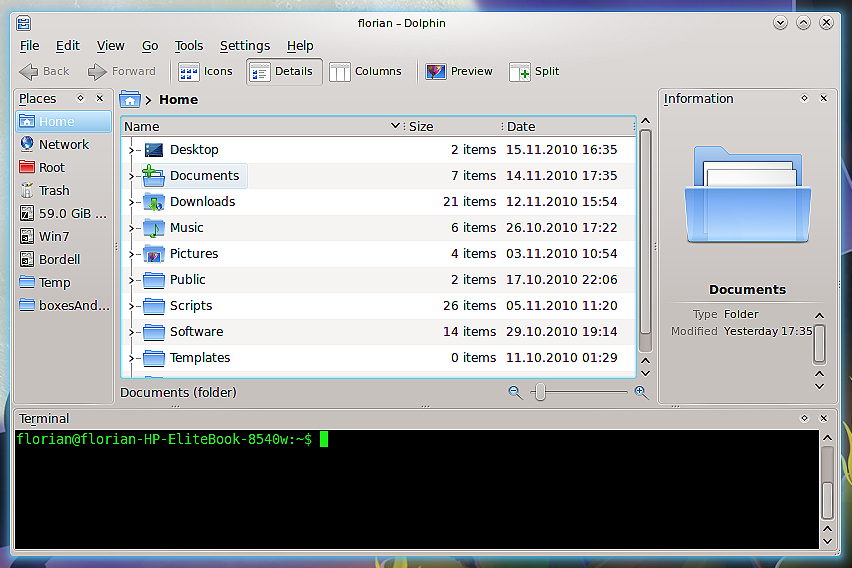This screenshot has width=852, height=568.
Task: Open the Settings menu
Action: tap(244, 45)
